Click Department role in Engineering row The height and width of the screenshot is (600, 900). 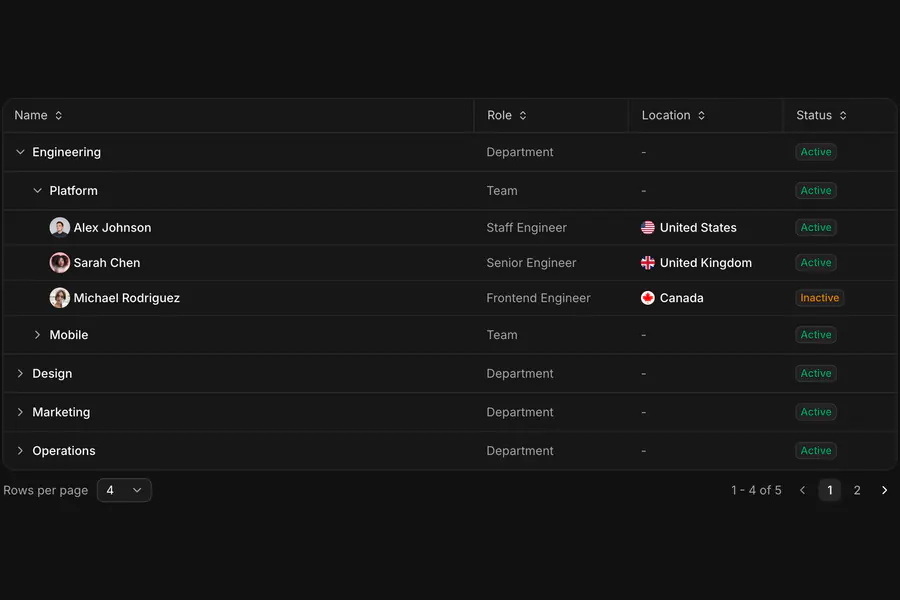pyautogui.click(x=520, y=152)
